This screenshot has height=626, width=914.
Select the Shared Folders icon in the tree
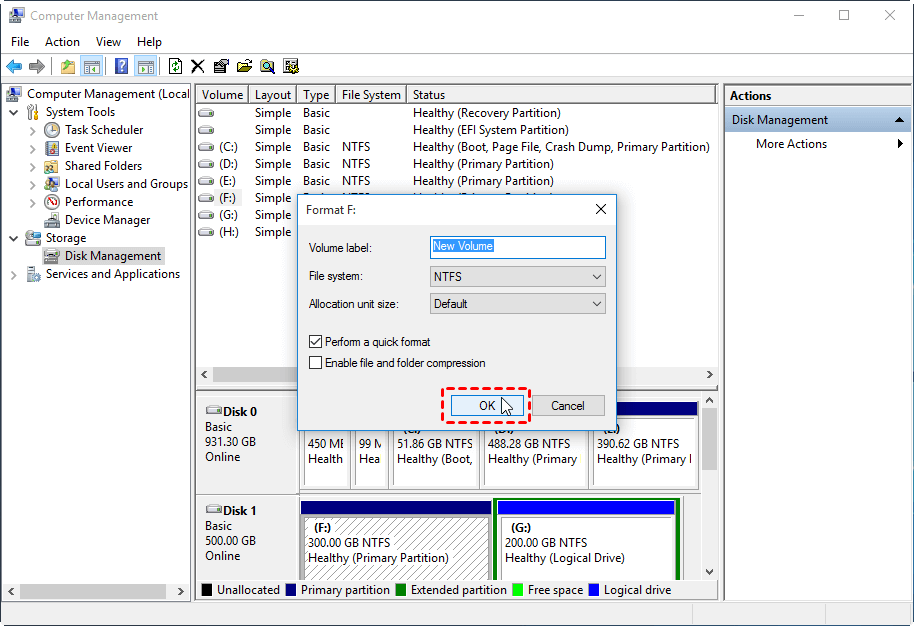pyautogui.click(x=52, y=166)
